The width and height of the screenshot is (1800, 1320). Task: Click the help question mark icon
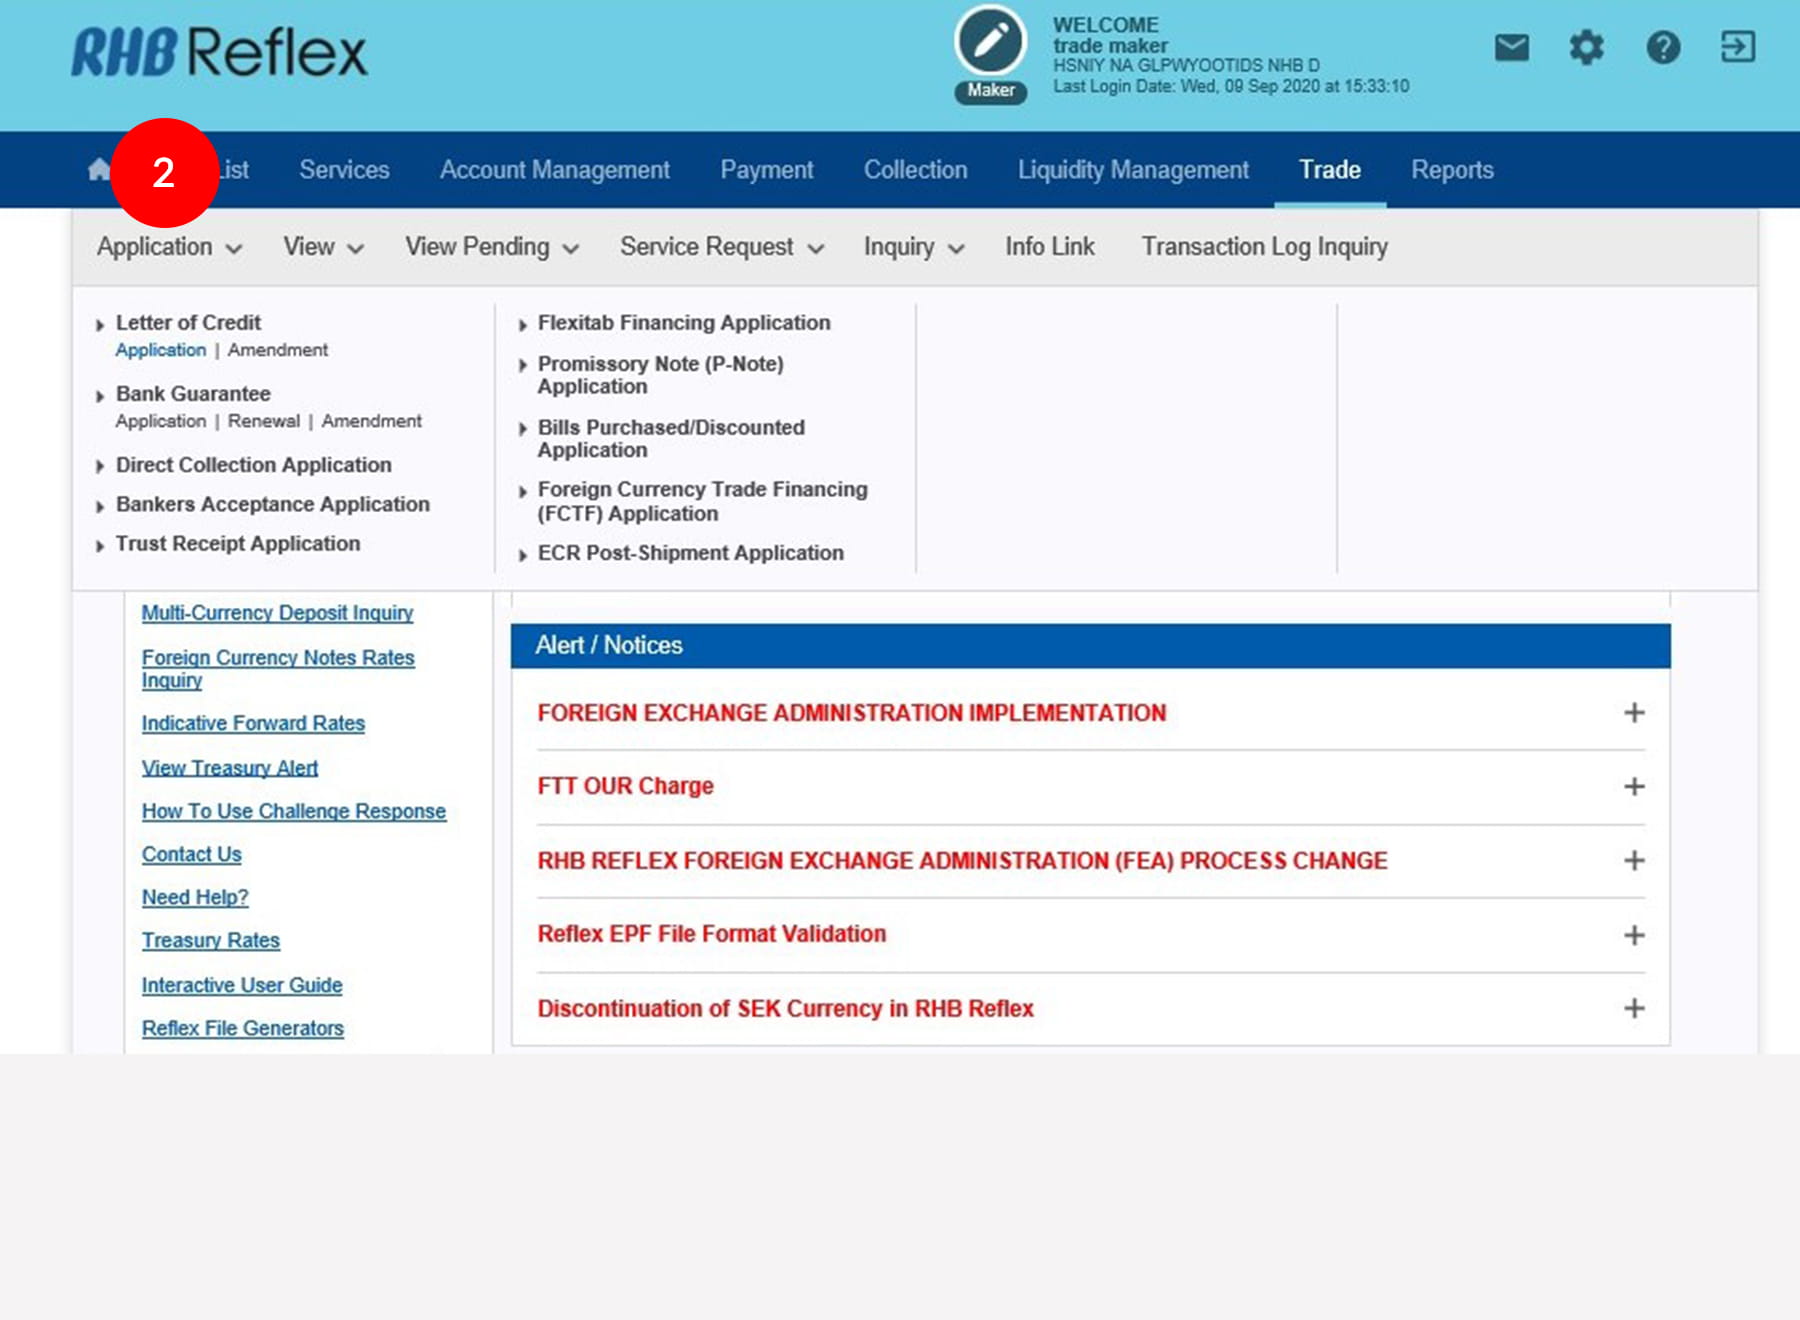(x=1663, y=47)
